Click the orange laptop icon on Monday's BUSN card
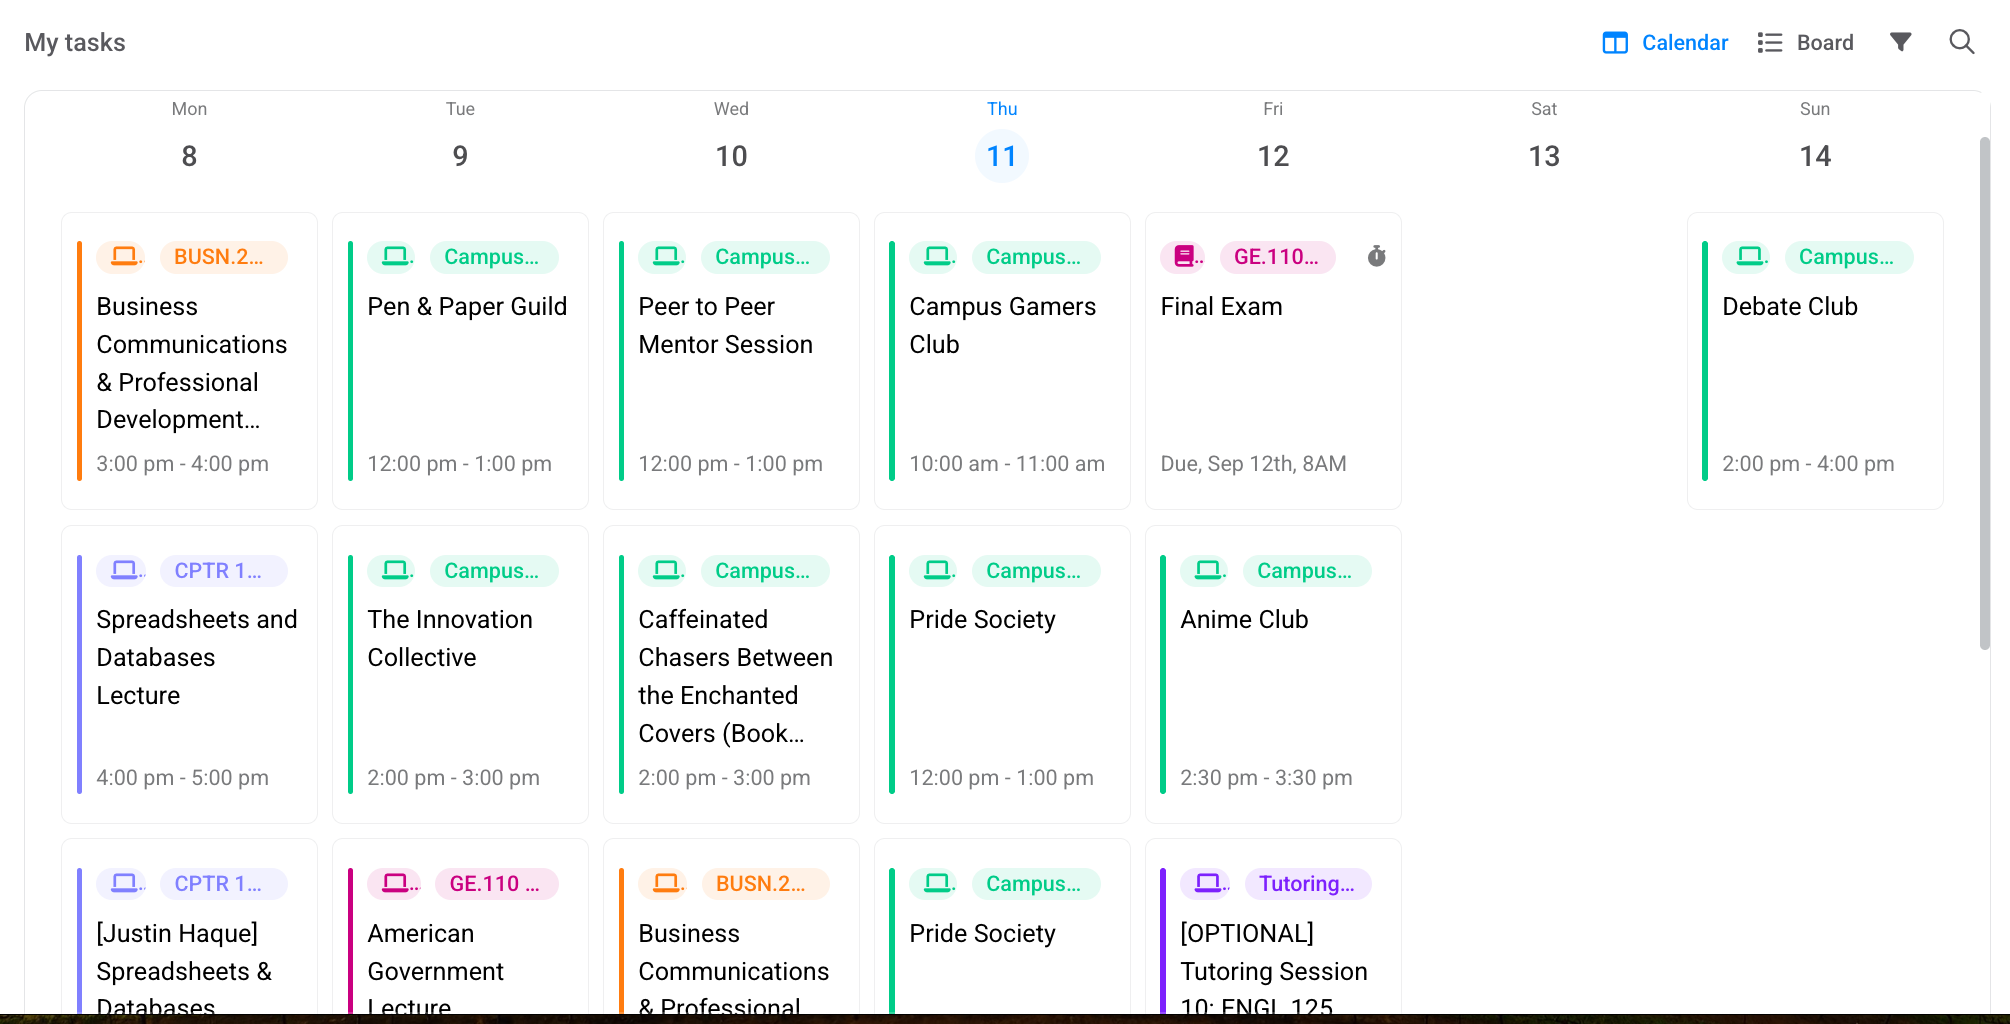 (x=123, y=257)
